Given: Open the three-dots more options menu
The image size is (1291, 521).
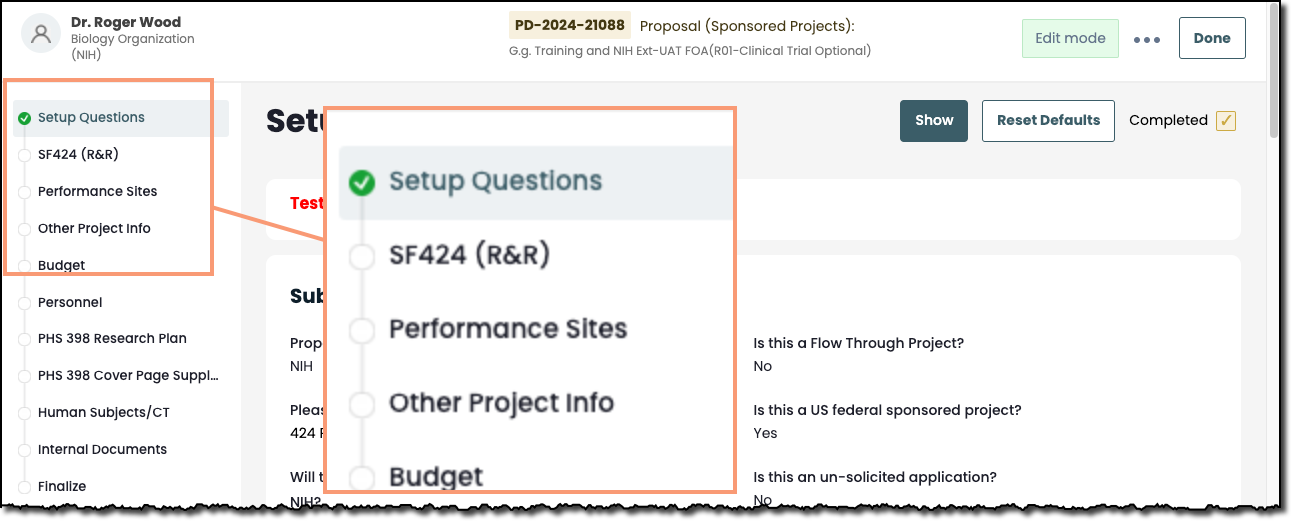Looking at the screenshot, I should point(1146,40).
